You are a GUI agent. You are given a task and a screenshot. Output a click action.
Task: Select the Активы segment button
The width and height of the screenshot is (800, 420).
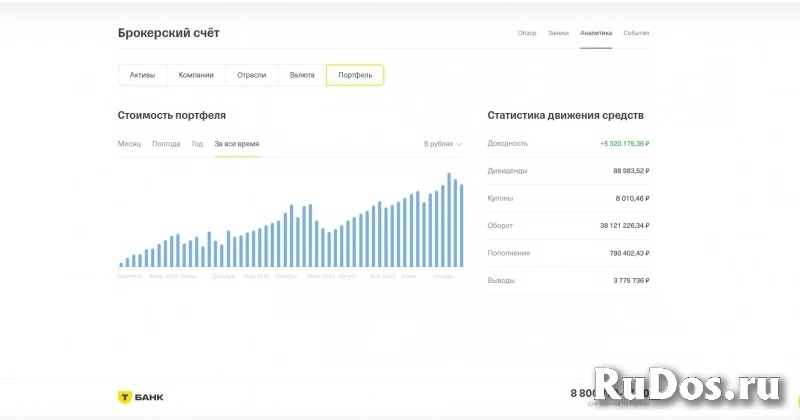[x=143, y=75]
